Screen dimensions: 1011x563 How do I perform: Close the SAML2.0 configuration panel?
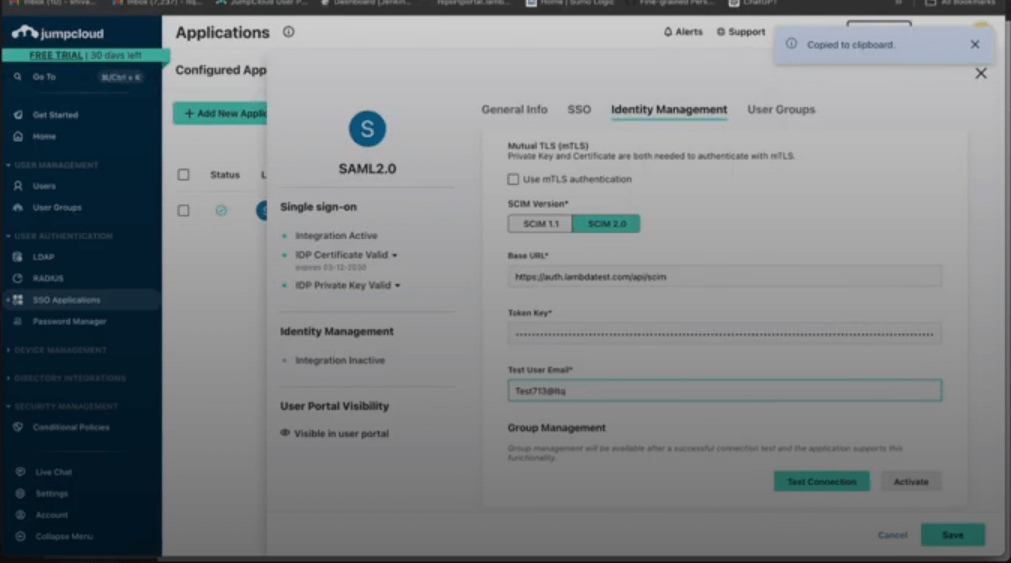981,74
